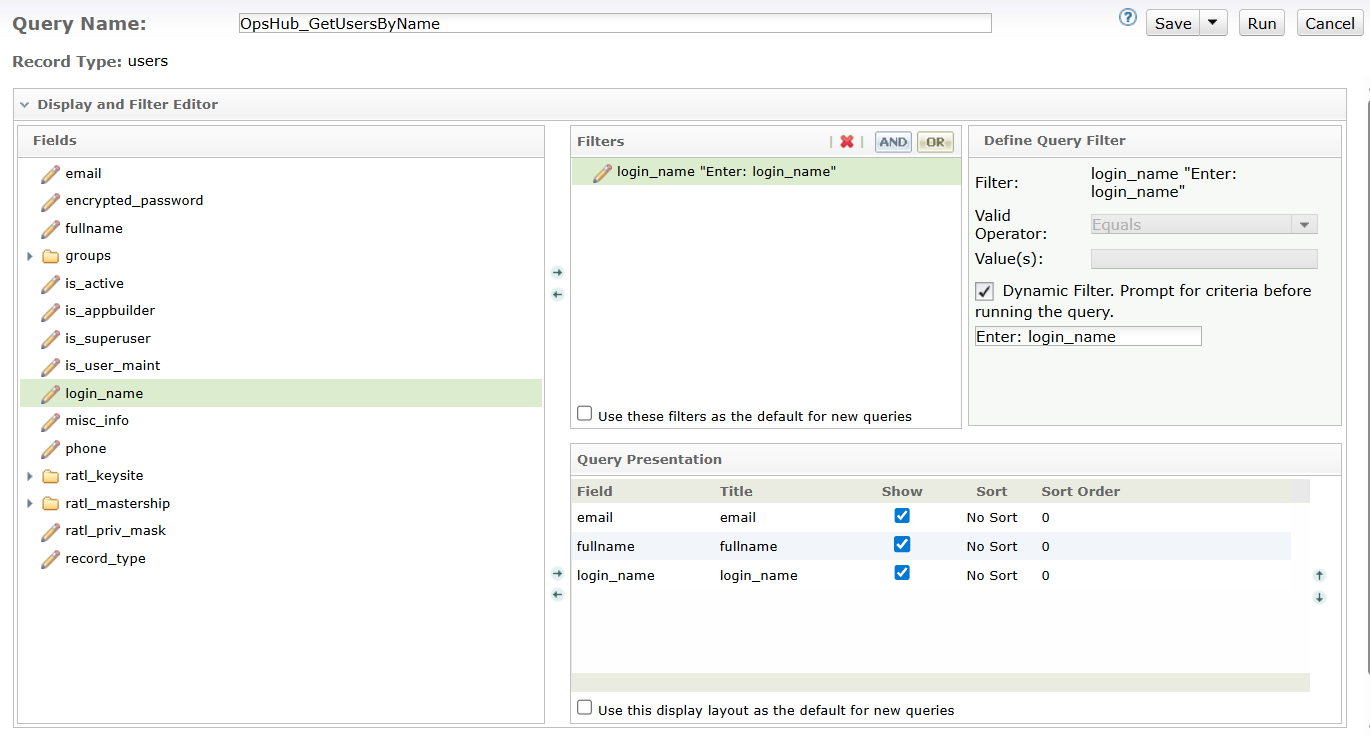
Task: Collapse the Display and Filter Editor section
Action: point(24,104)
